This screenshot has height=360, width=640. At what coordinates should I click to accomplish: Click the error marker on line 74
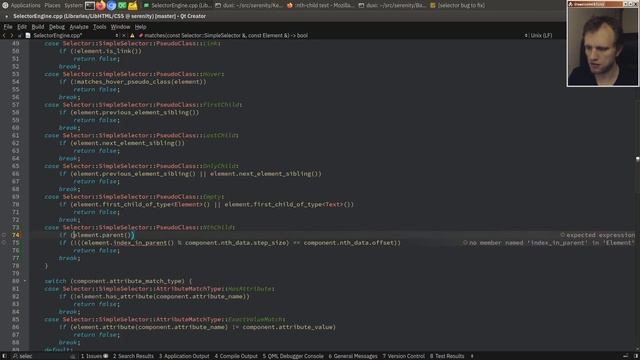pyautogui.click(x=4, y=235)
